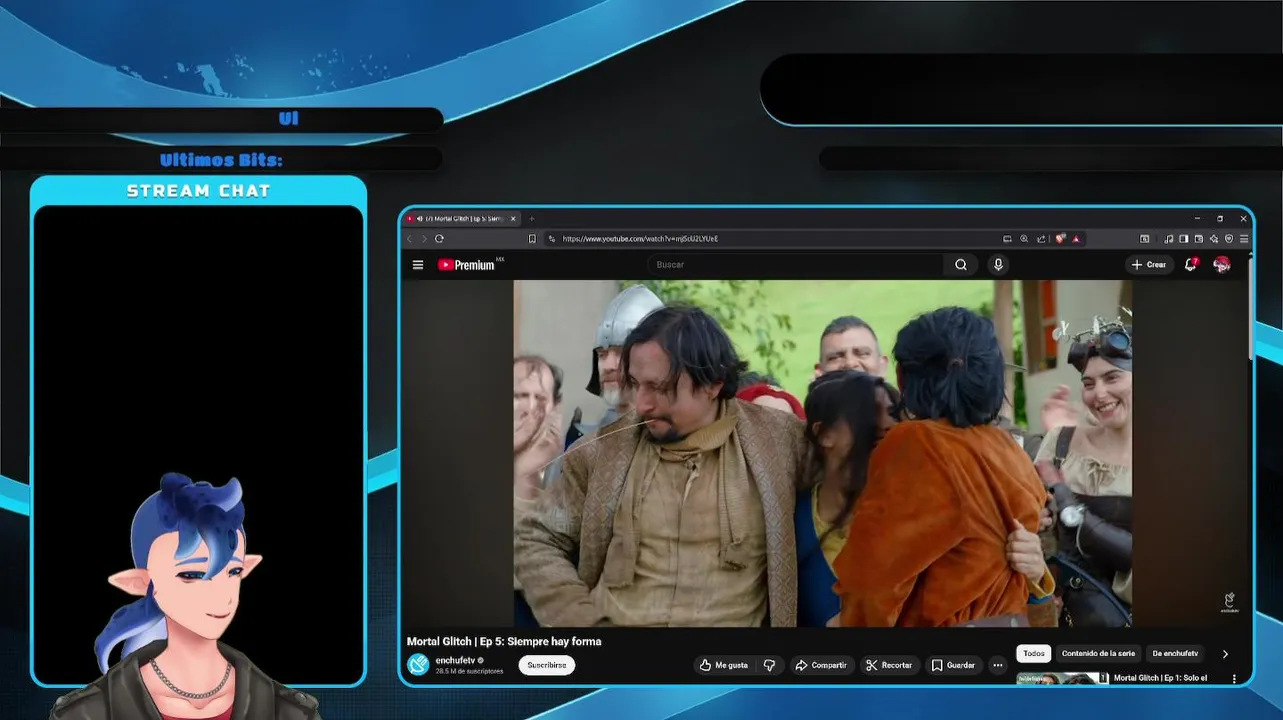Click the YouTube Premium logo
The height and width of the screenshot is (720, 1283).
point(466,265)
